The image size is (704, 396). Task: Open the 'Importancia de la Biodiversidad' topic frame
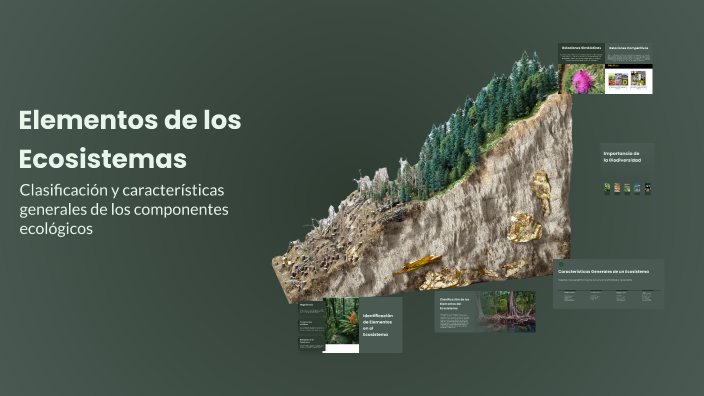coord(627,170)
